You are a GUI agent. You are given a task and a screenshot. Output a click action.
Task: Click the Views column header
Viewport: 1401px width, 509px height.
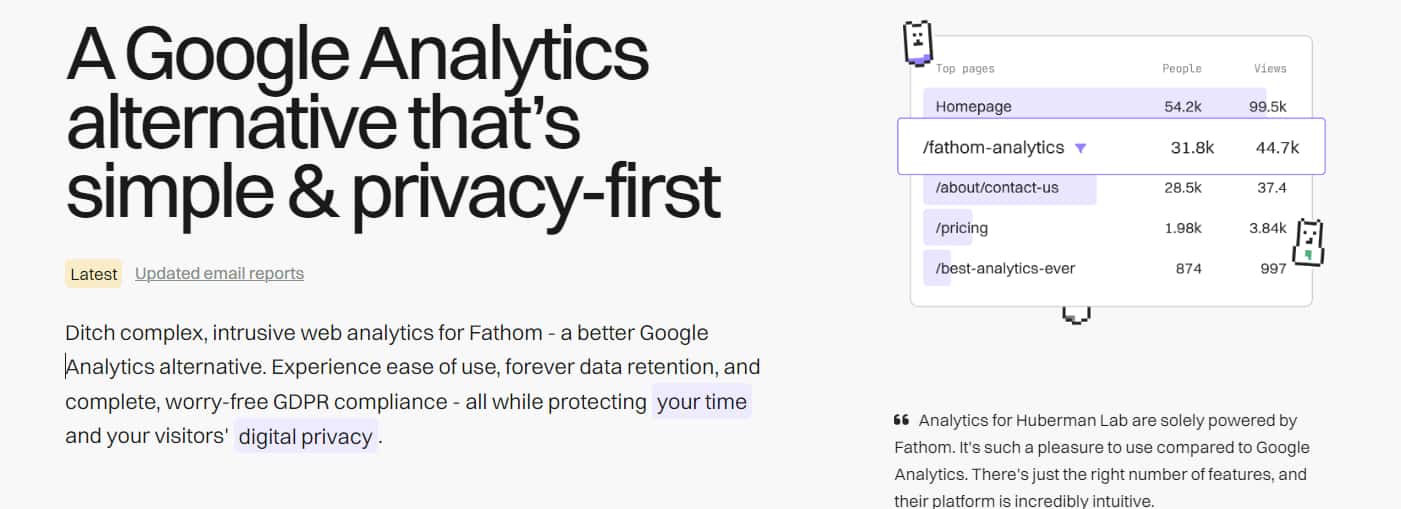[x=1270, y=68]
